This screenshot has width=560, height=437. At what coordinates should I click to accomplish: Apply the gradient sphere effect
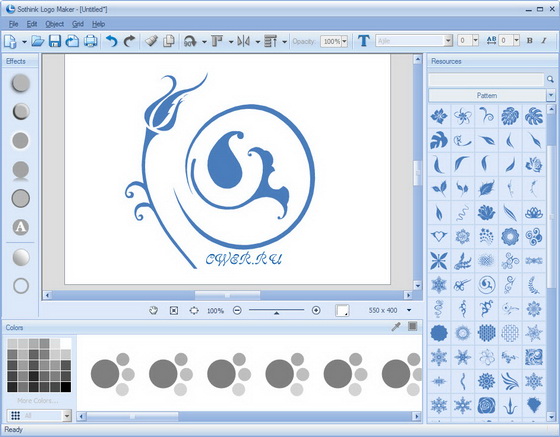pos(21,257)
